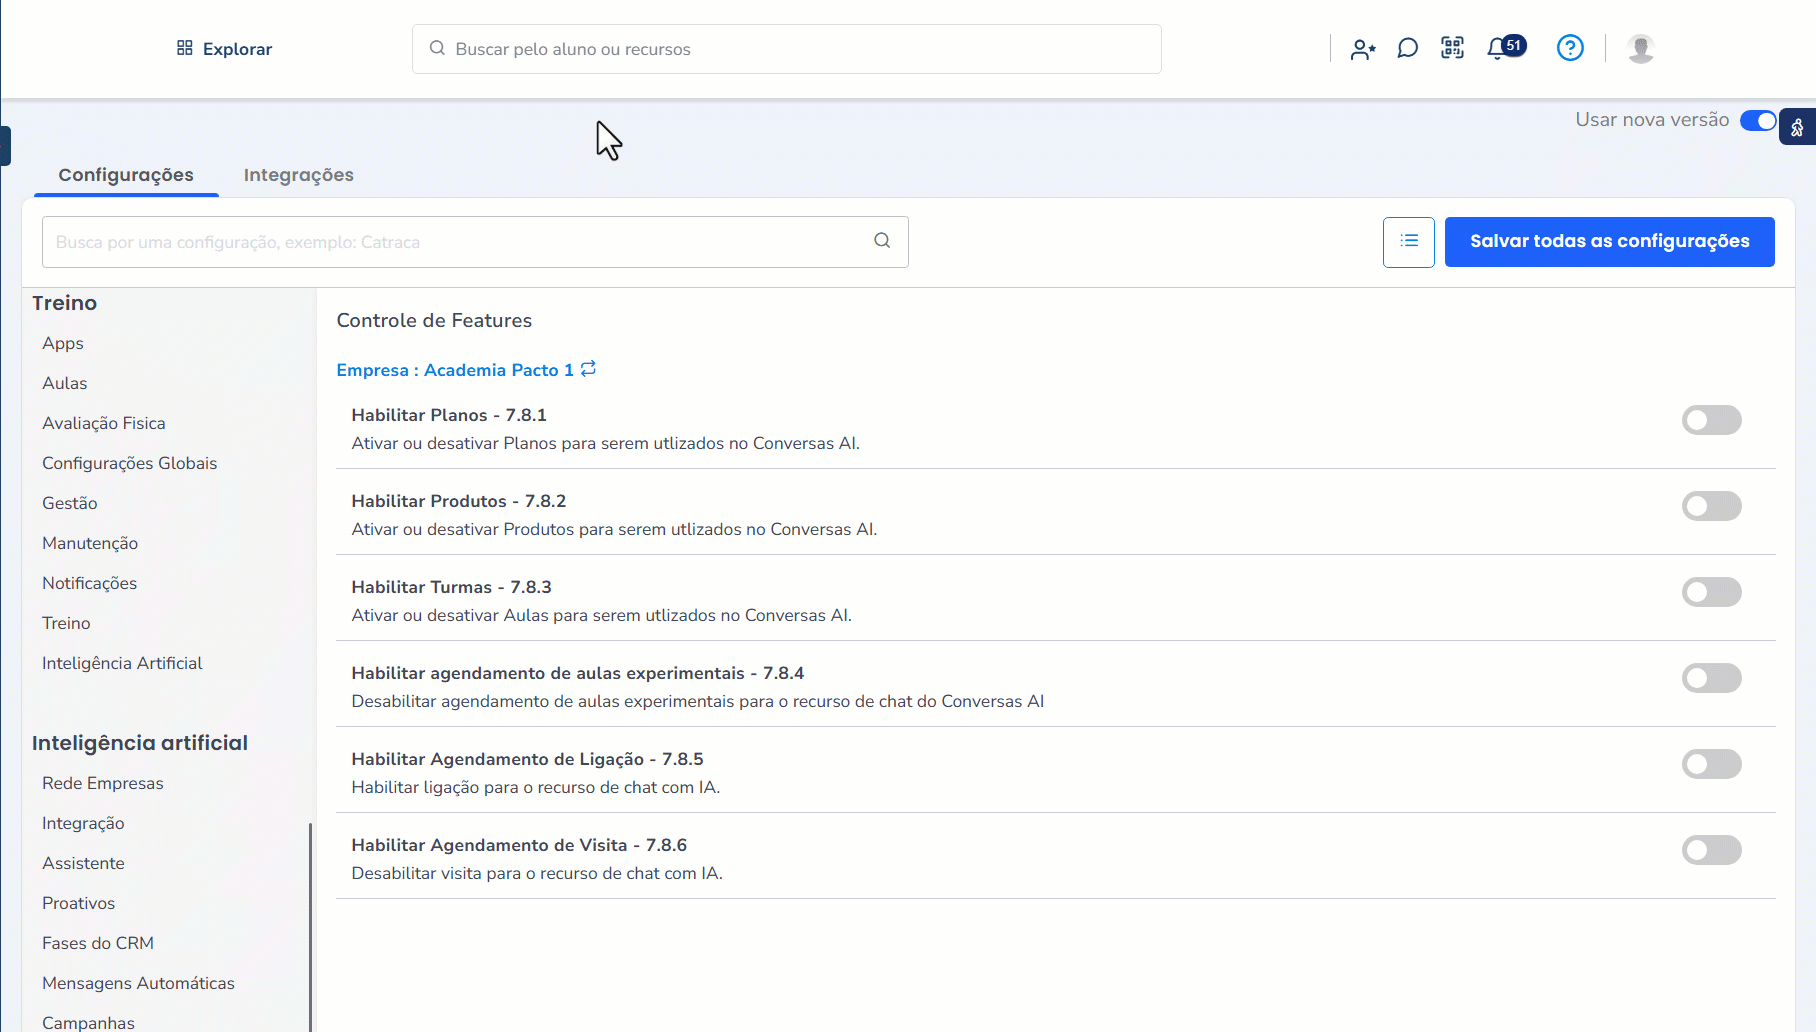Enable the Habilitar Planos toggle
Image resolution: width=1816 pixels, height=1032 pixels.
pos(1711,420)
